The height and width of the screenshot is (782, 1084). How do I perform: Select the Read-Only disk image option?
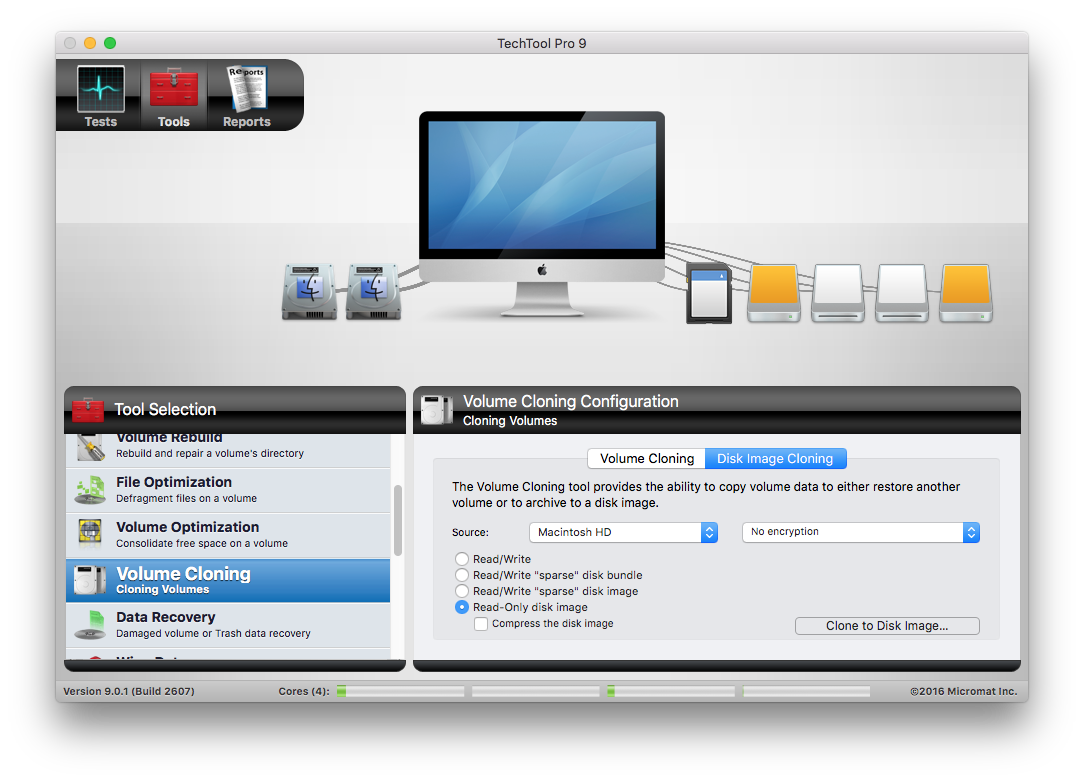coord(462,607)
